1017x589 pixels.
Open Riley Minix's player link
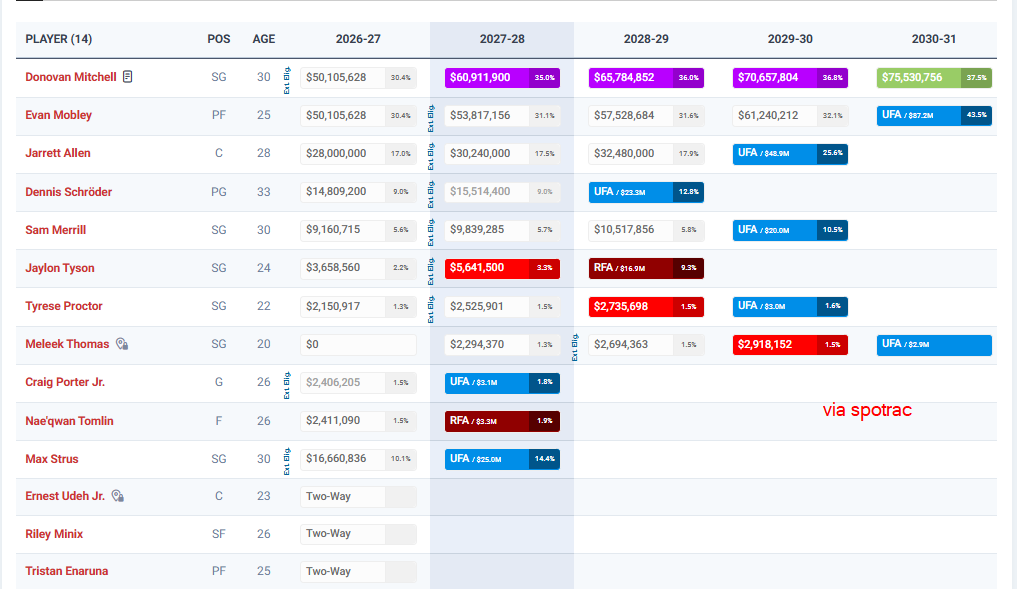(x=54, y=534)
